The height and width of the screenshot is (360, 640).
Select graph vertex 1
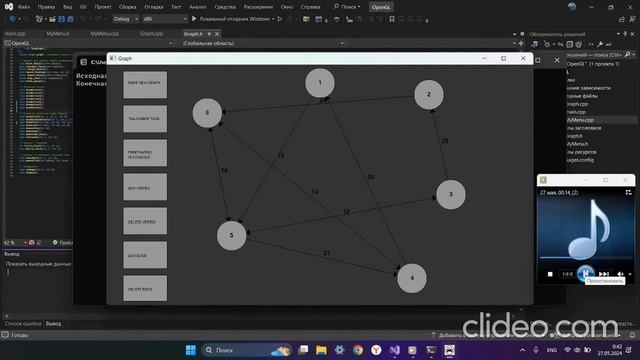tap(320, 83)
